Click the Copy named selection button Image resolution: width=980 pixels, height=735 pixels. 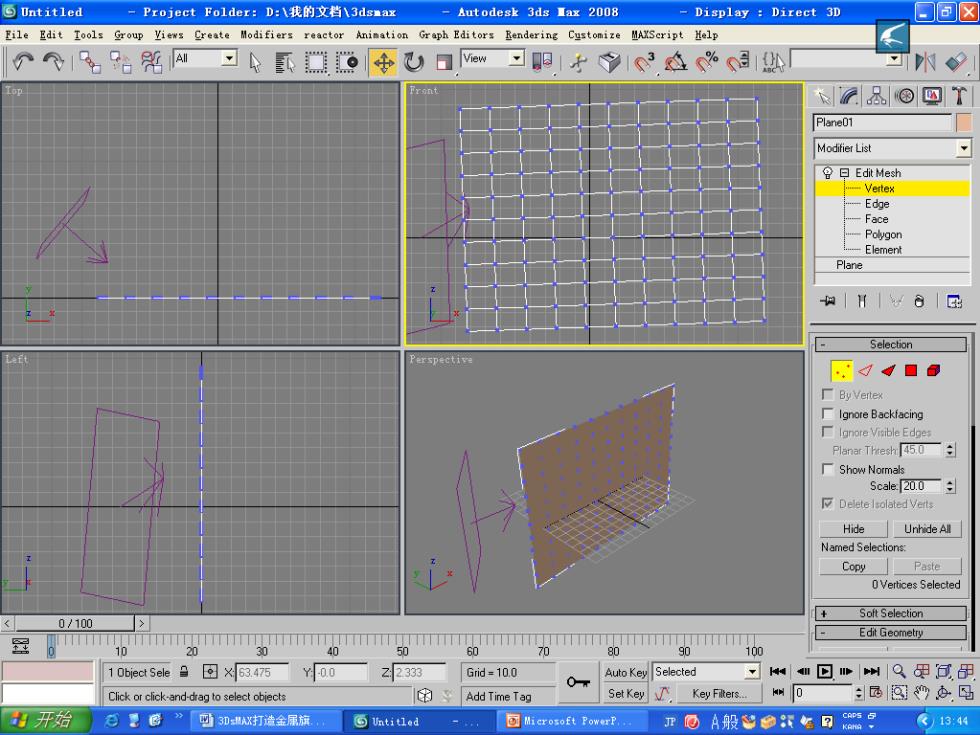pyautogui.click(x=853, y=566)
